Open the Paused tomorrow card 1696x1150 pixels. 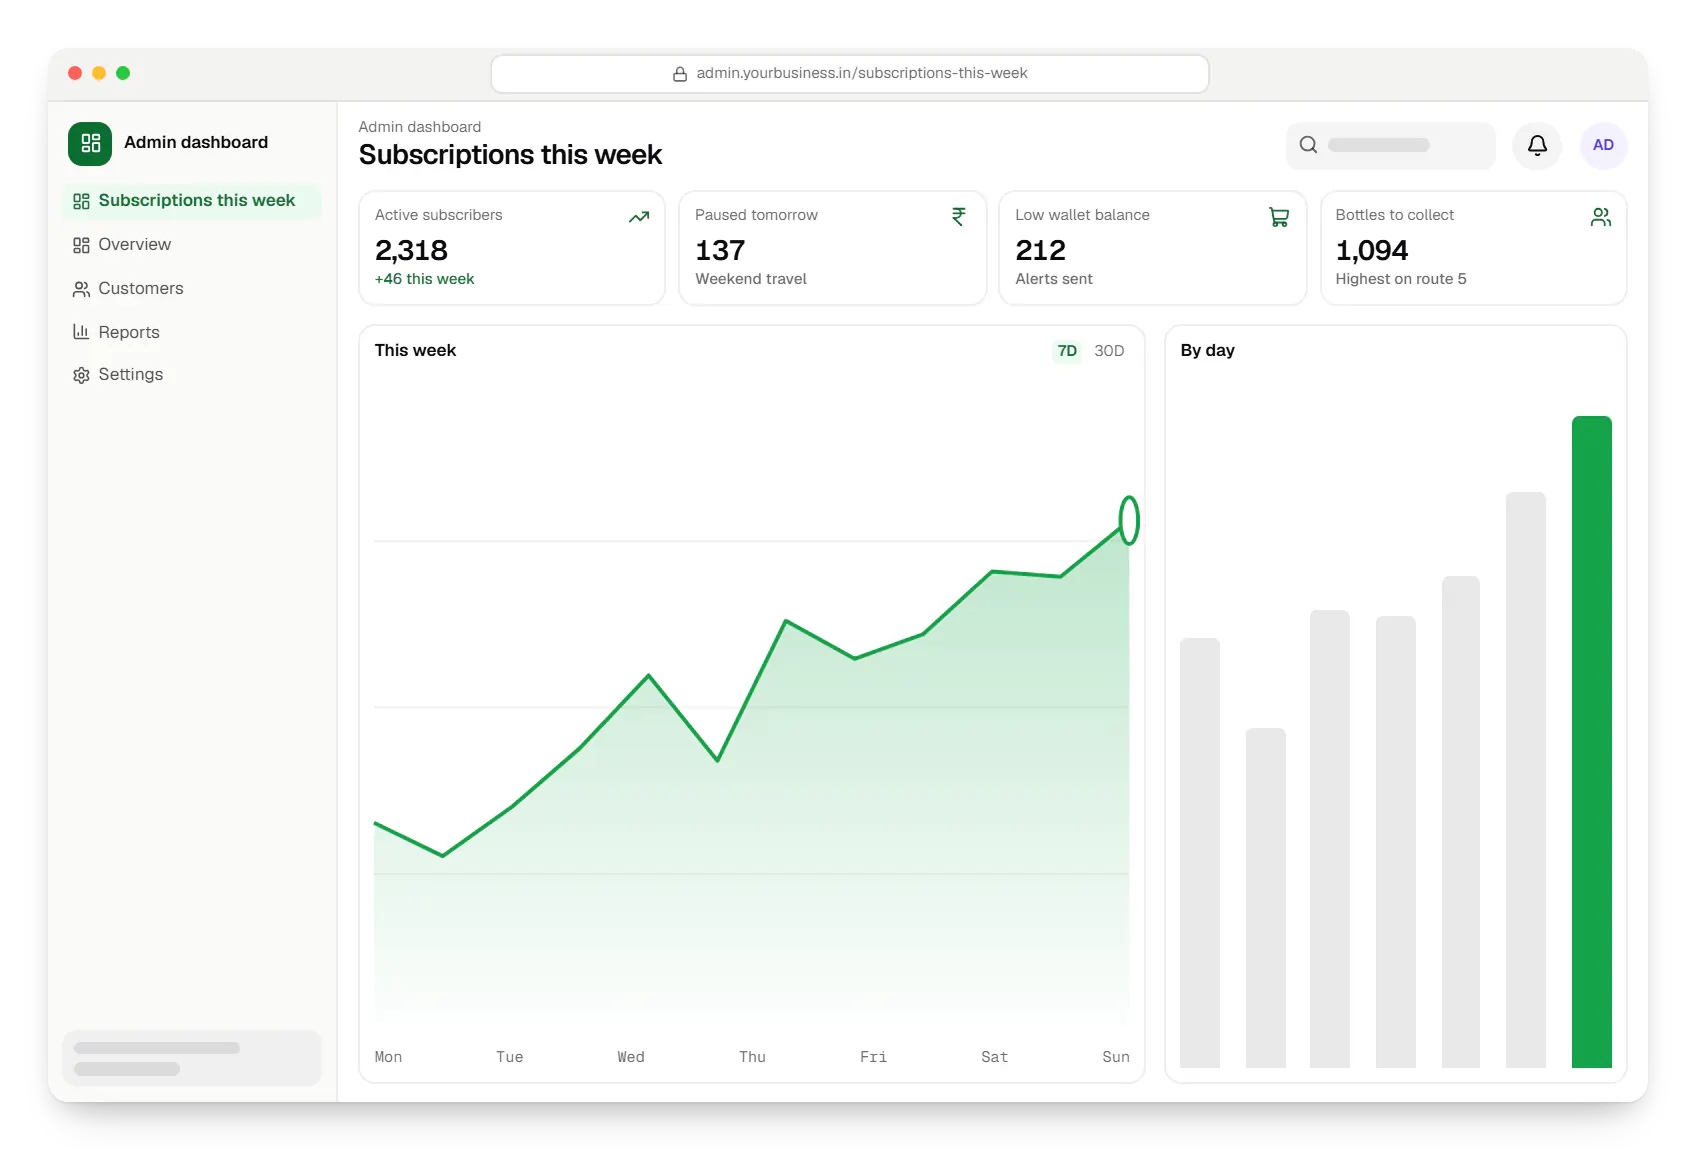click(x=832, y=248)
